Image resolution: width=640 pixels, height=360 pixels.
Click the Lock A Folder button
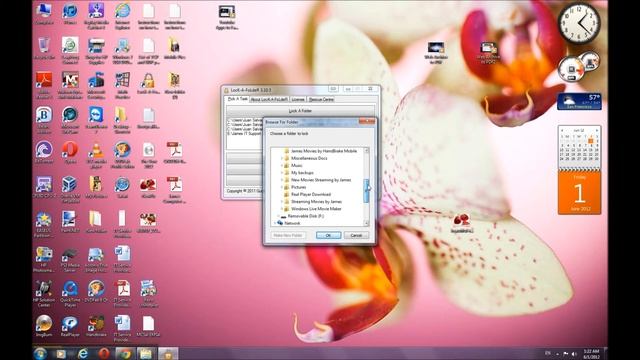pyautogui.click(x=300, y=111)
